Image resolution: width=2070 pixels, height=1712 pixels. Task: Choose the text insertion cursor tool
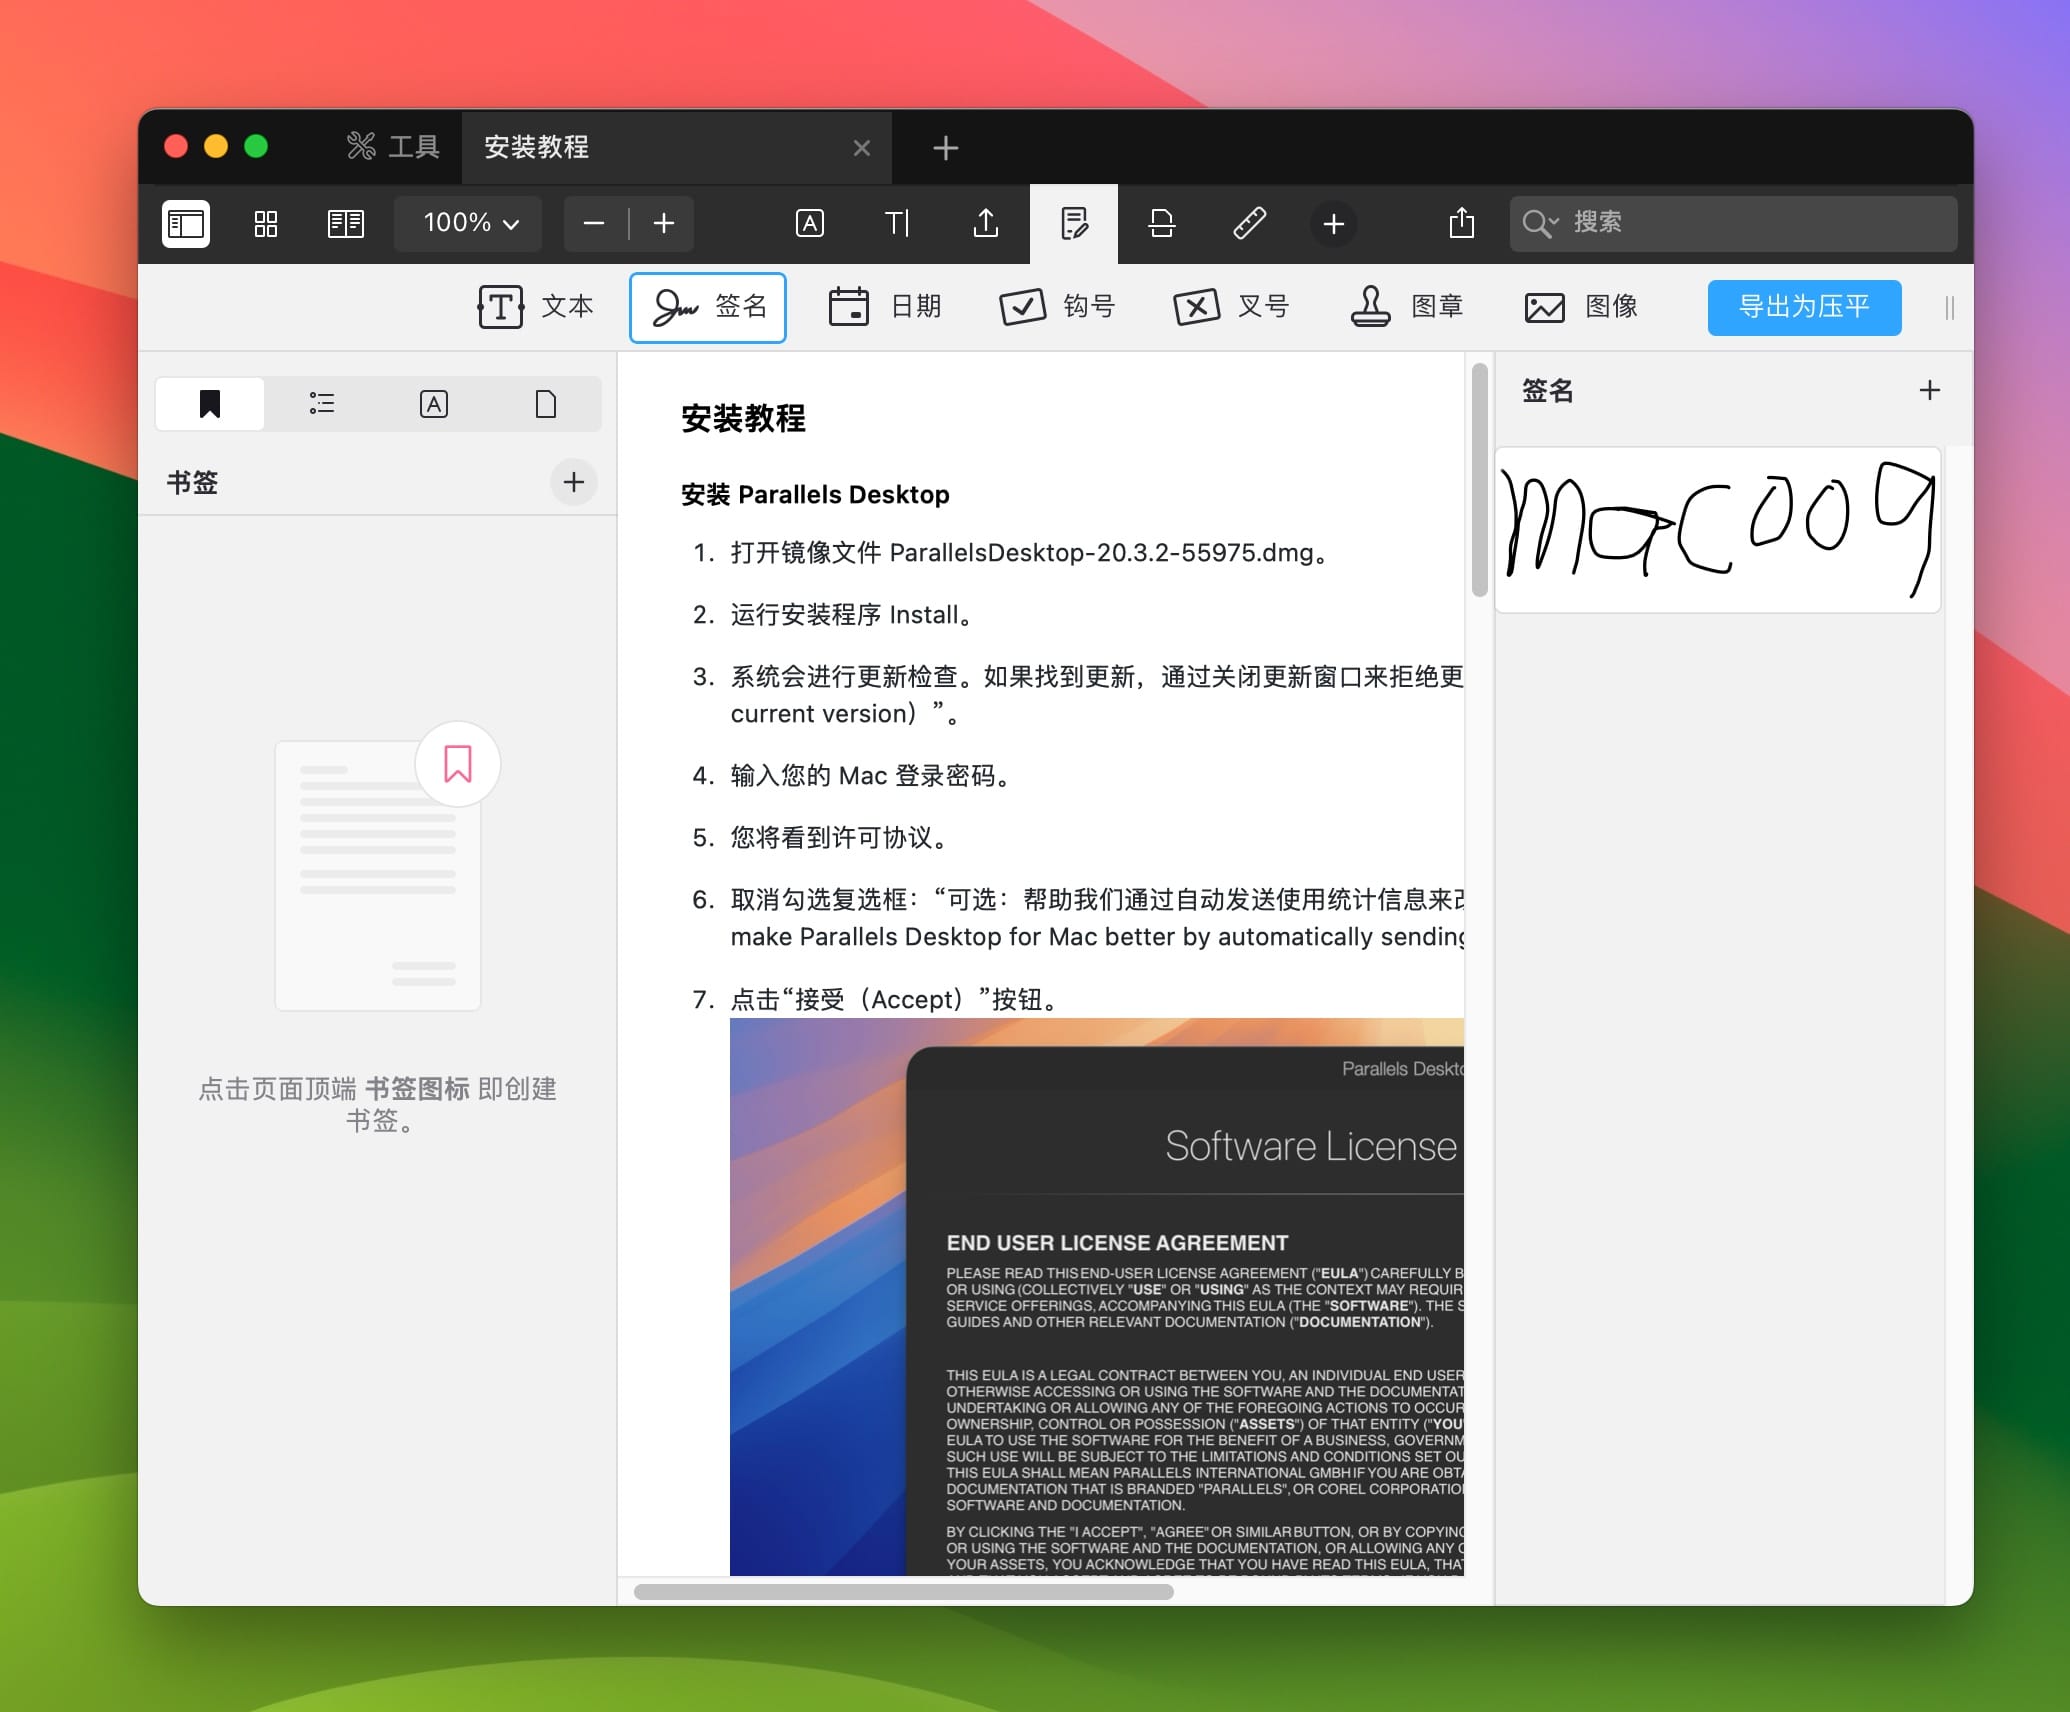[x=898, y=223]
